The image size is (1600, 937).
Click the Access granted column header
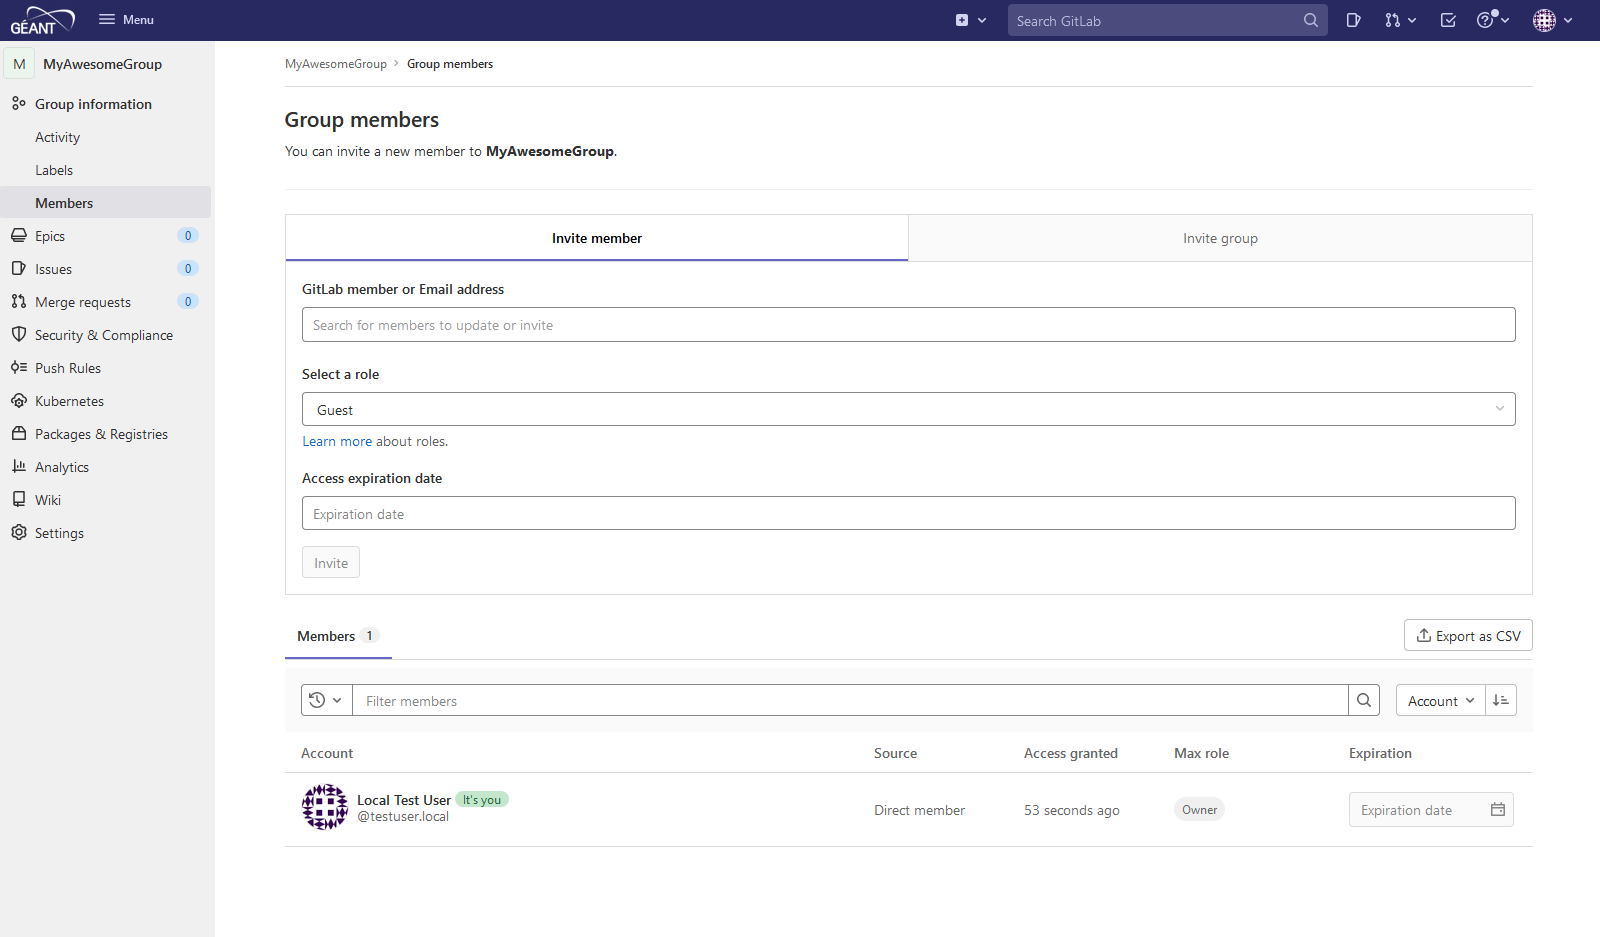coord(1071,753)
